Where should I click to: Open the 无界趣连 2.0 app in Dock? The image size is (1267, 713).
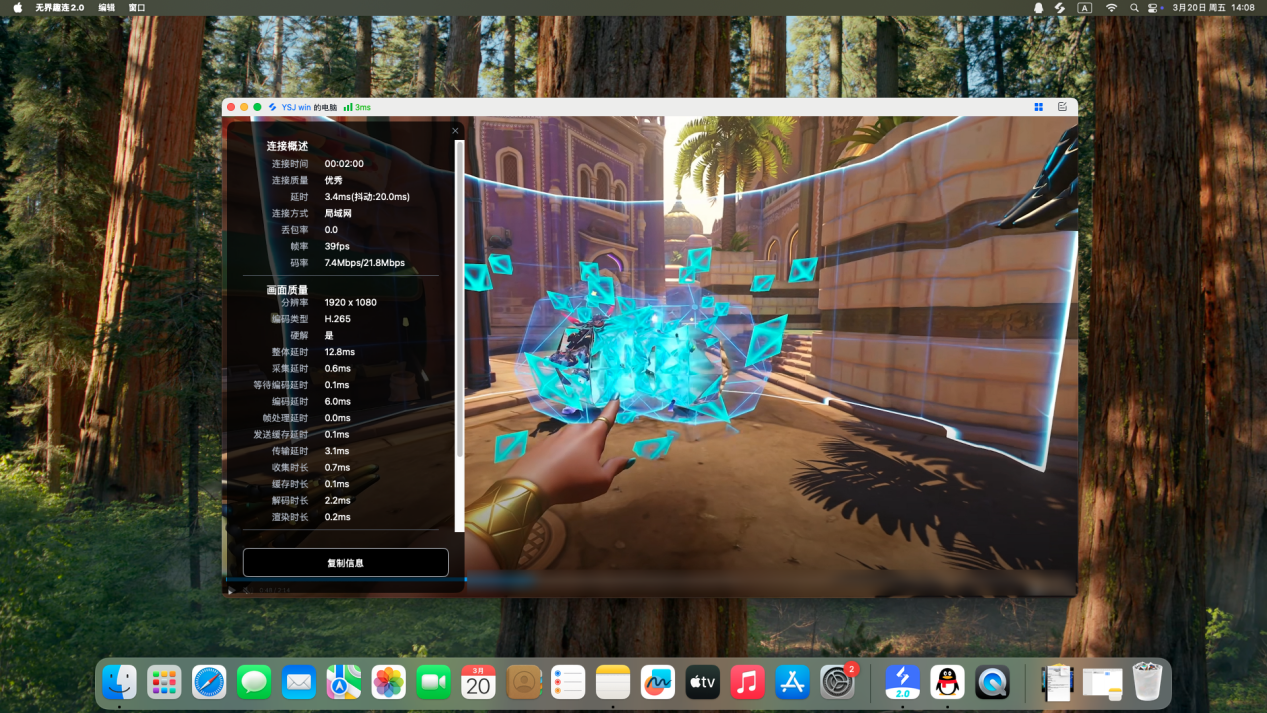coord(901,682)
